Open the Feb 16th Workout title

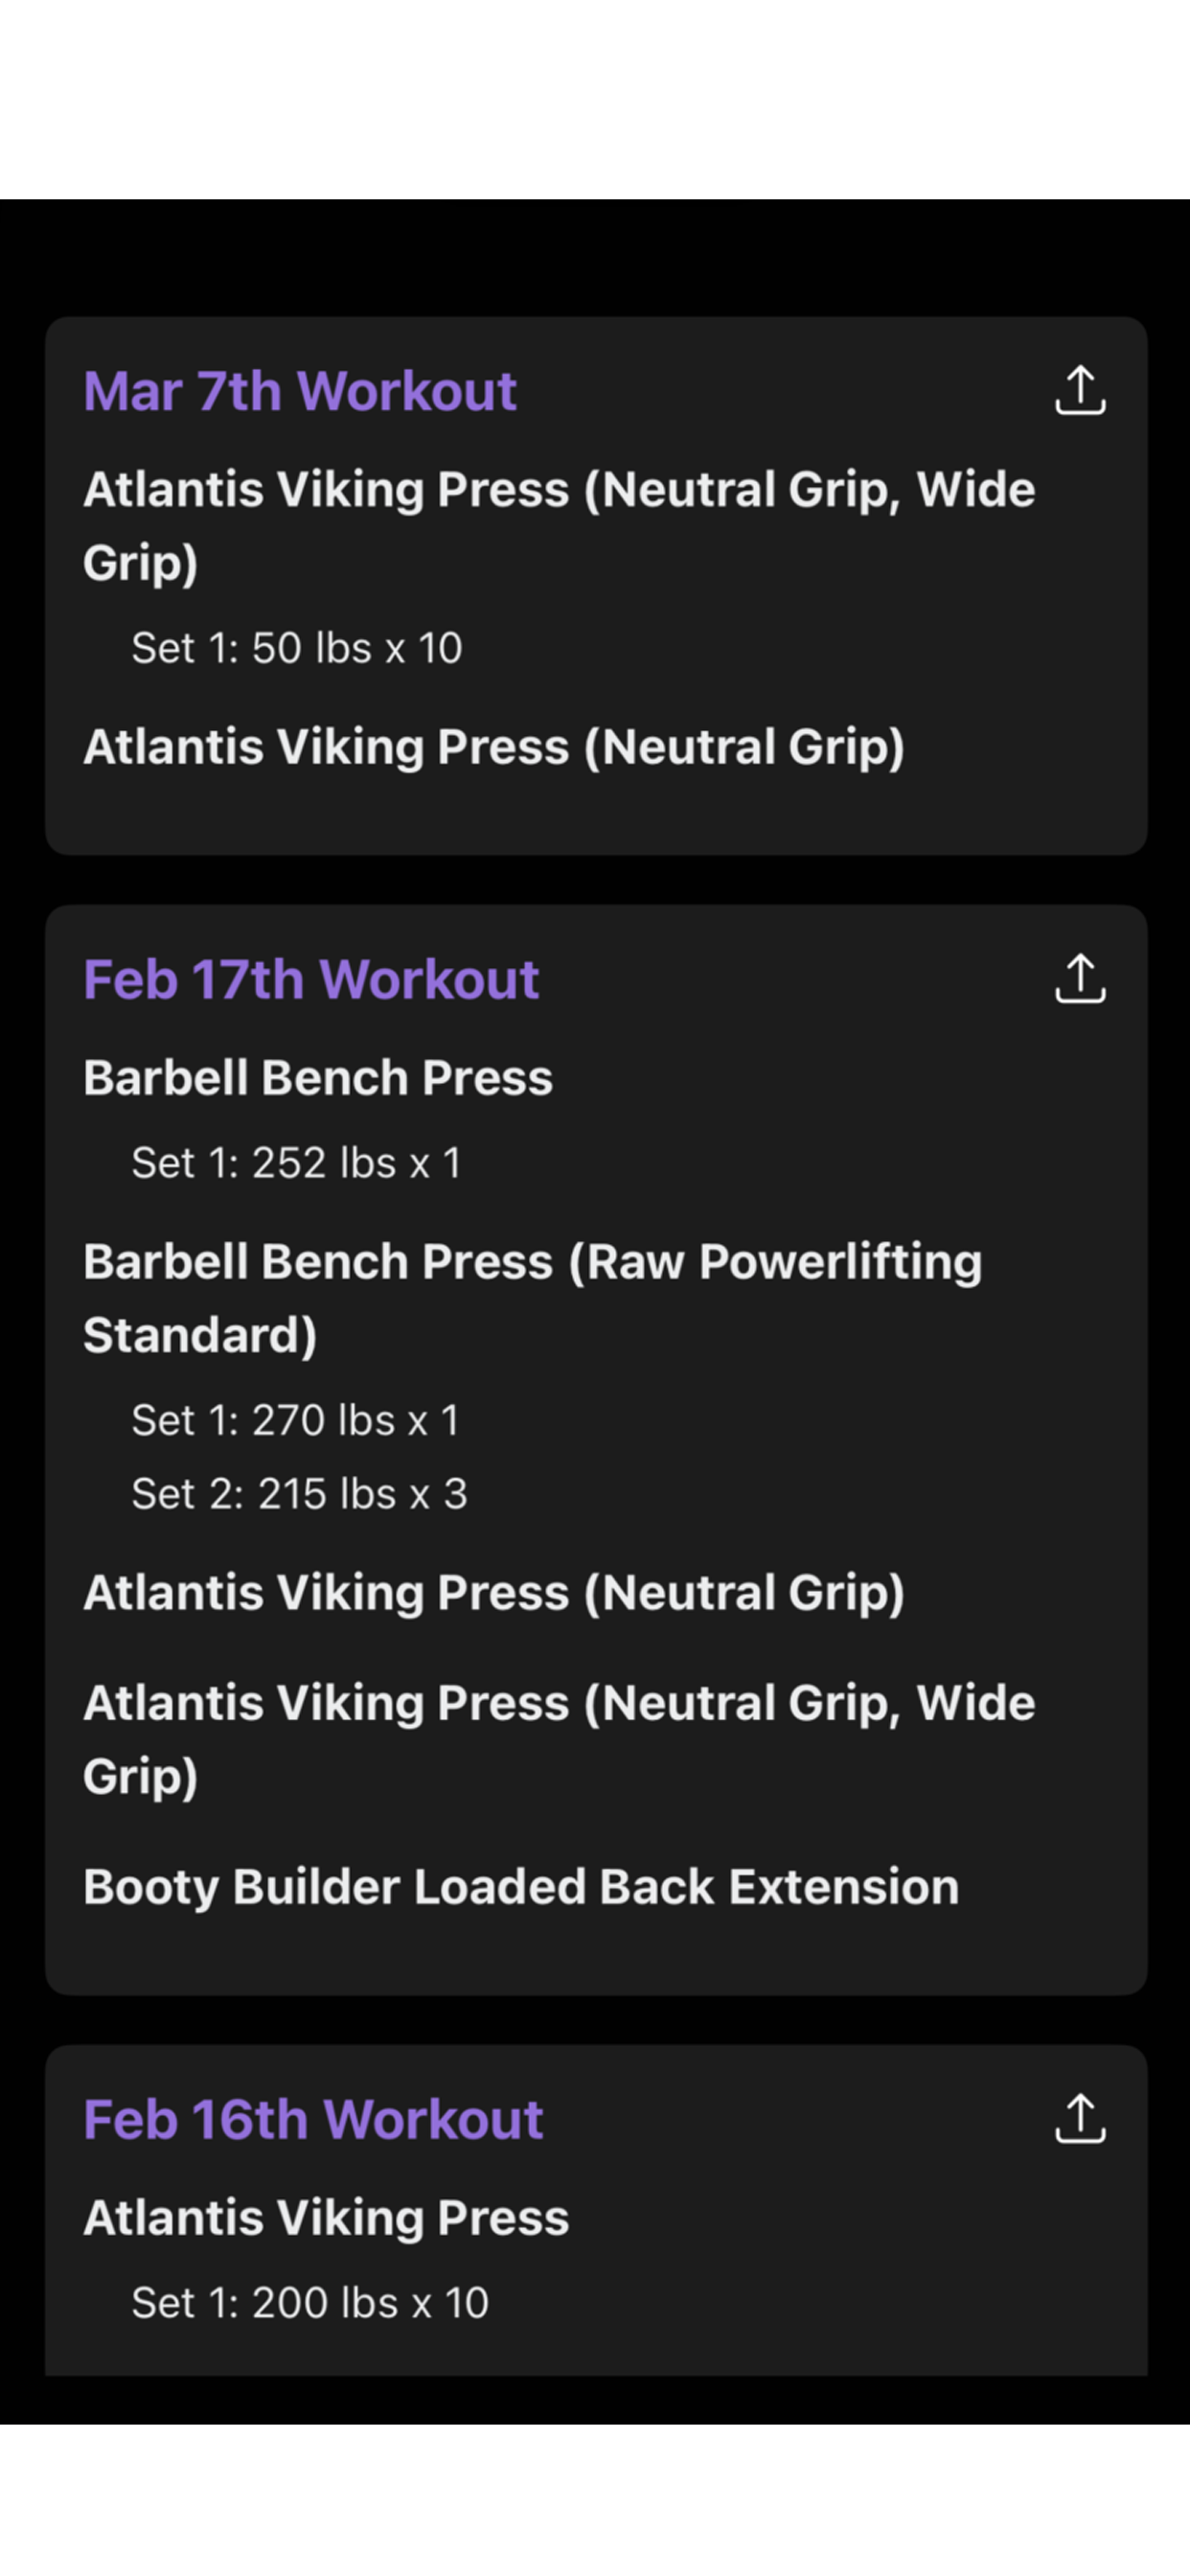coord(313,2118)
